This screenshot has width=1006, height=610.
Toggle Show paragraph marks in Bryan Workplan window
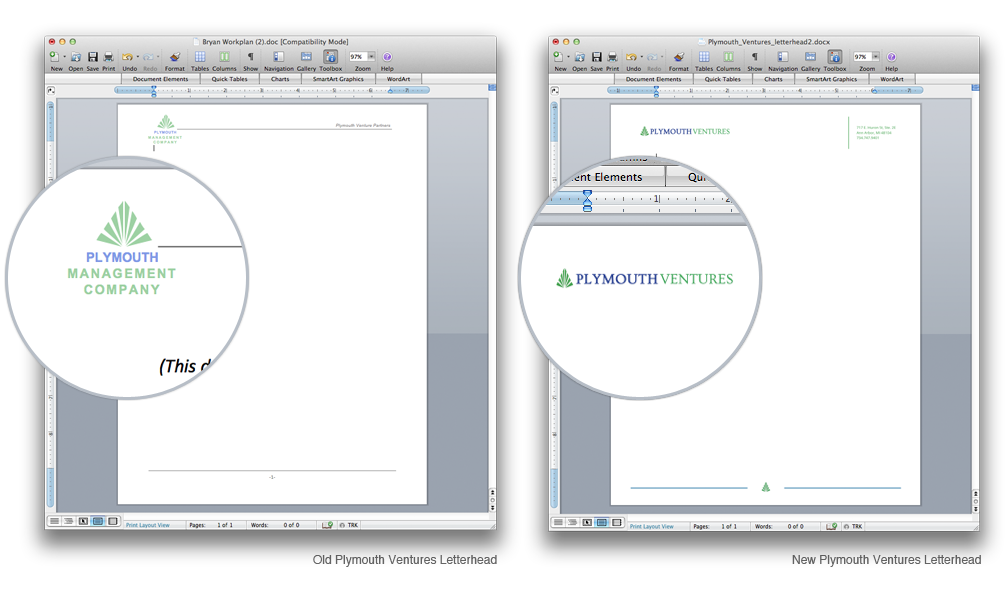(250, 57)
